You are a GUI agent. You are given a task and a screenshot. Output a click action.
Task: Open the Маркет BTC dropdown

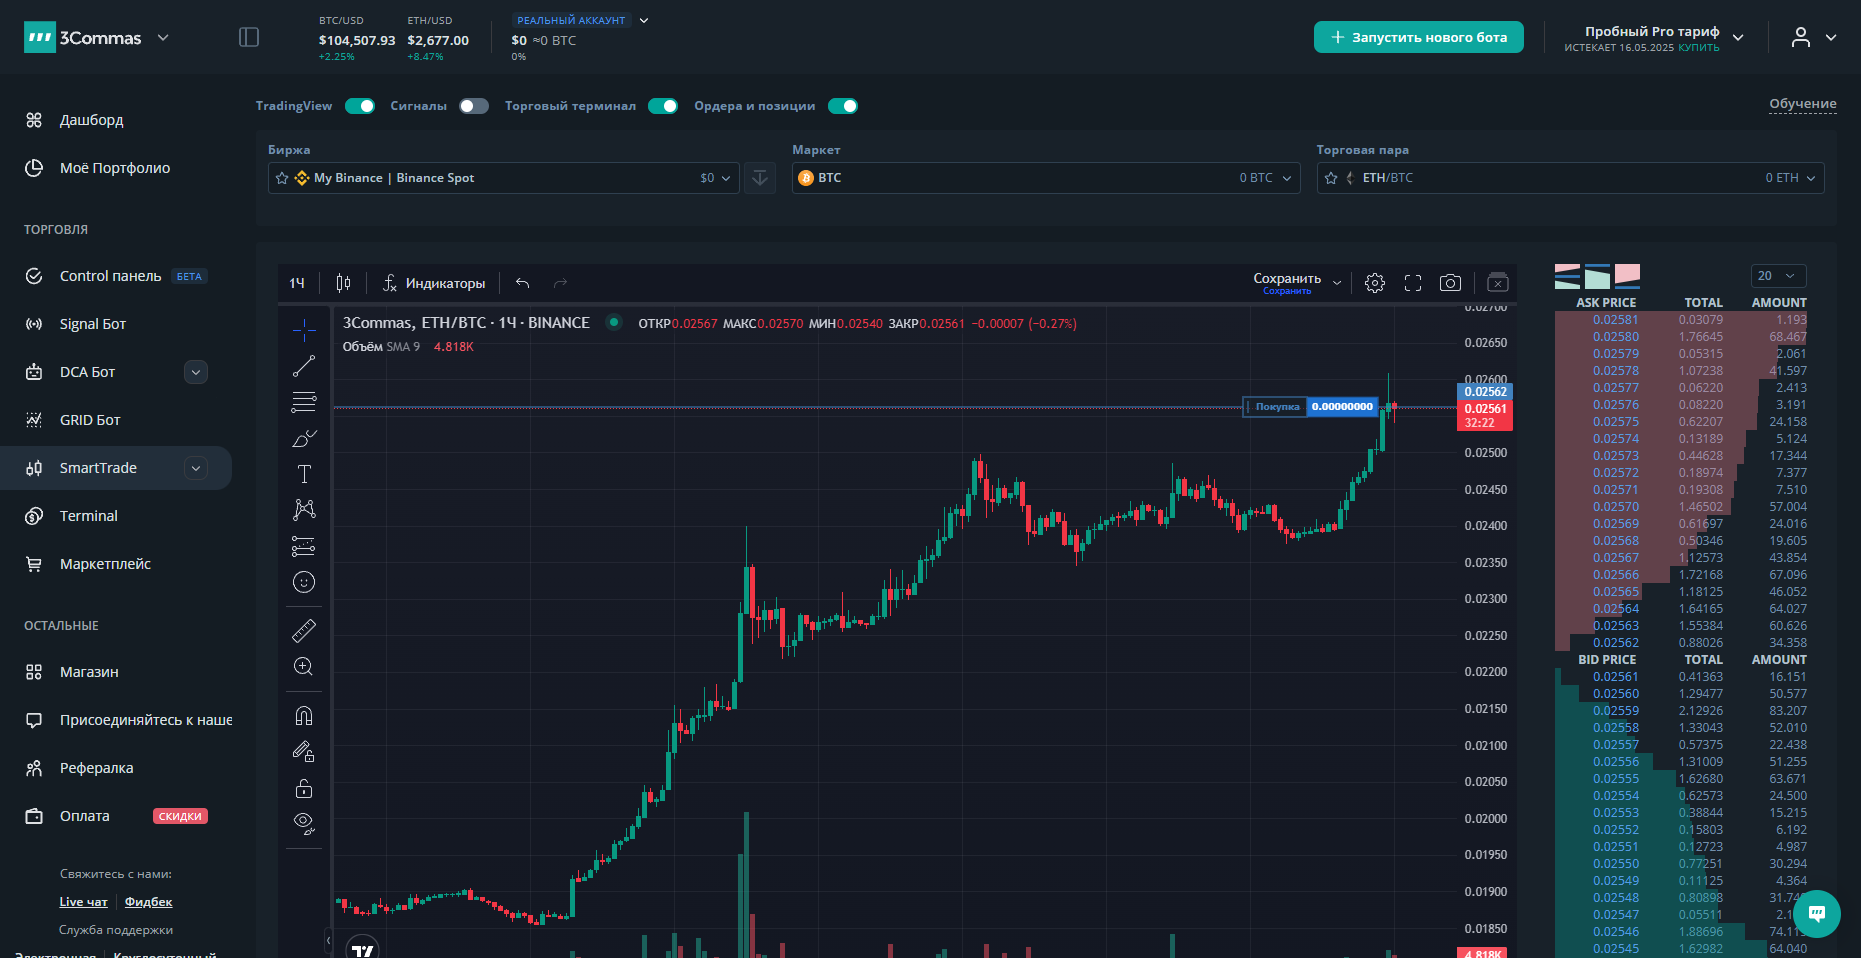pos(1046,178)
